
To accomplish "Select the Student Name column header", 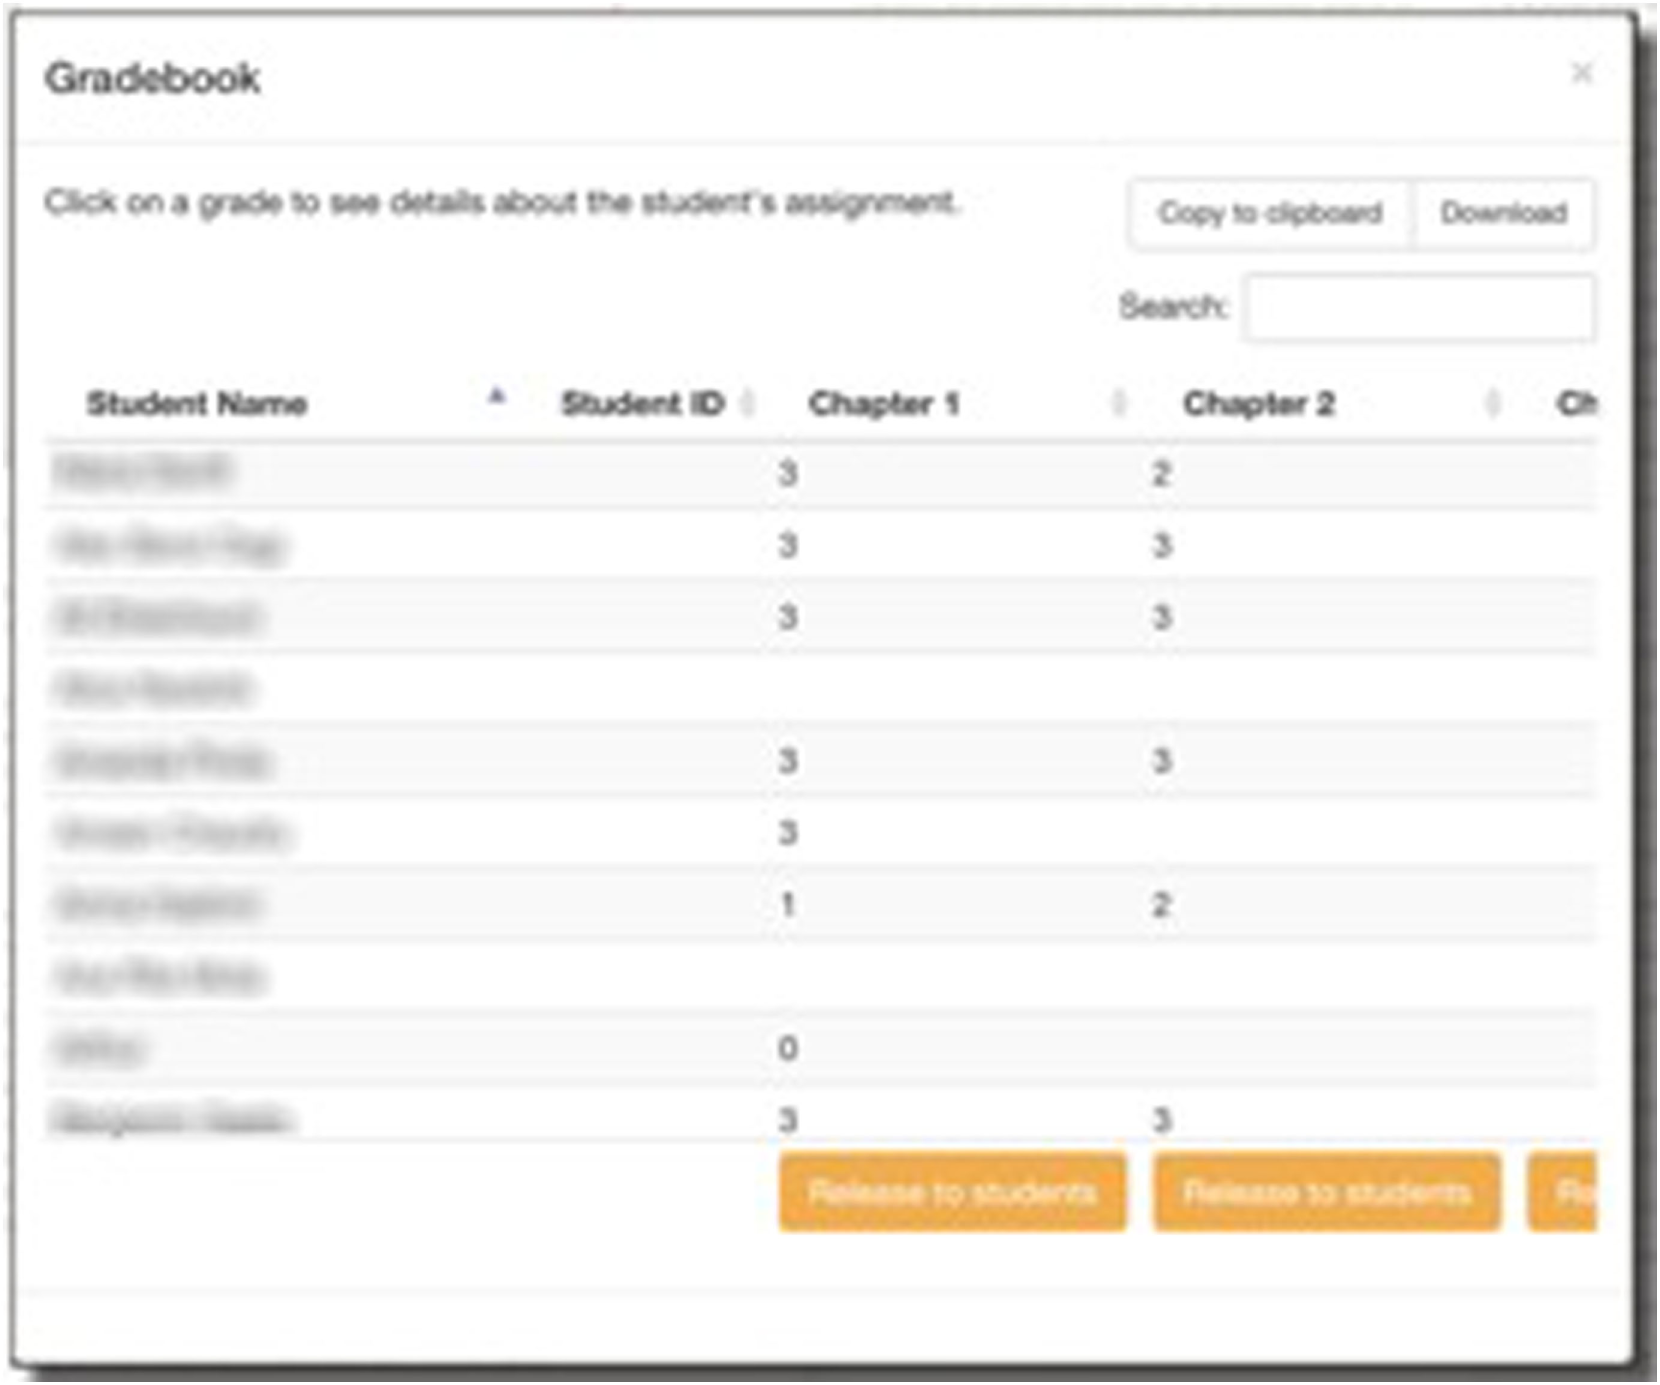I will tap(197, 404).
